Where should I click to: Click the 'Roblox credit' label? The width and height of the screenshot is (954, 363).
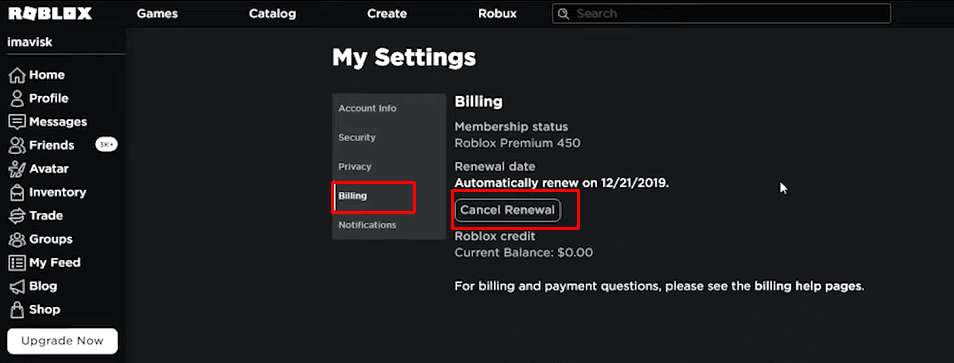click(x=495, y=237)
